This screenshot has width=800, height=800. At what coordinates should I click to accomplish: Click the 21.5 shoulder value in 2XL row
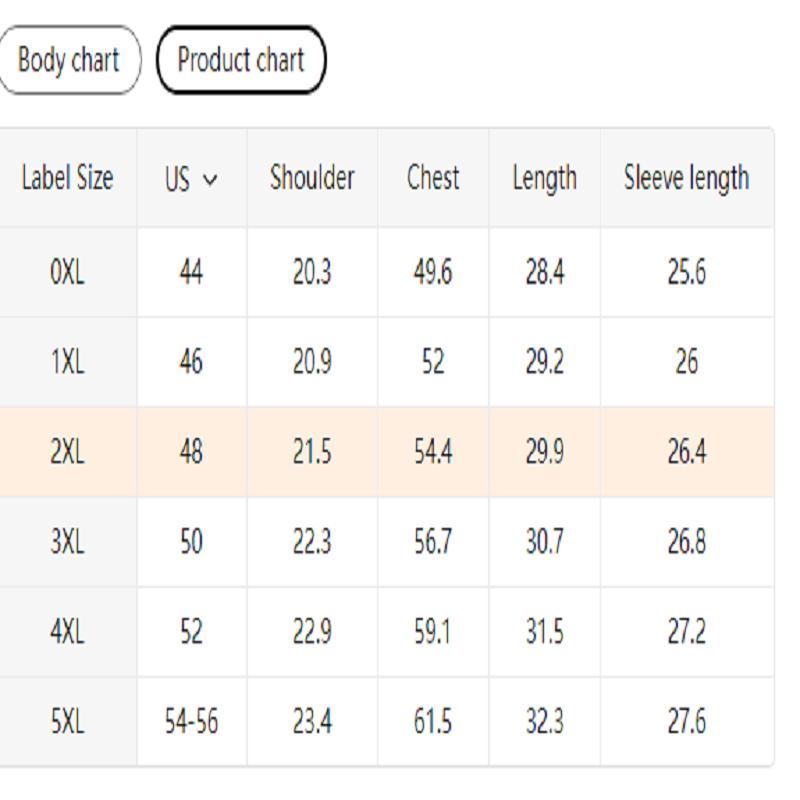[312, 452]
